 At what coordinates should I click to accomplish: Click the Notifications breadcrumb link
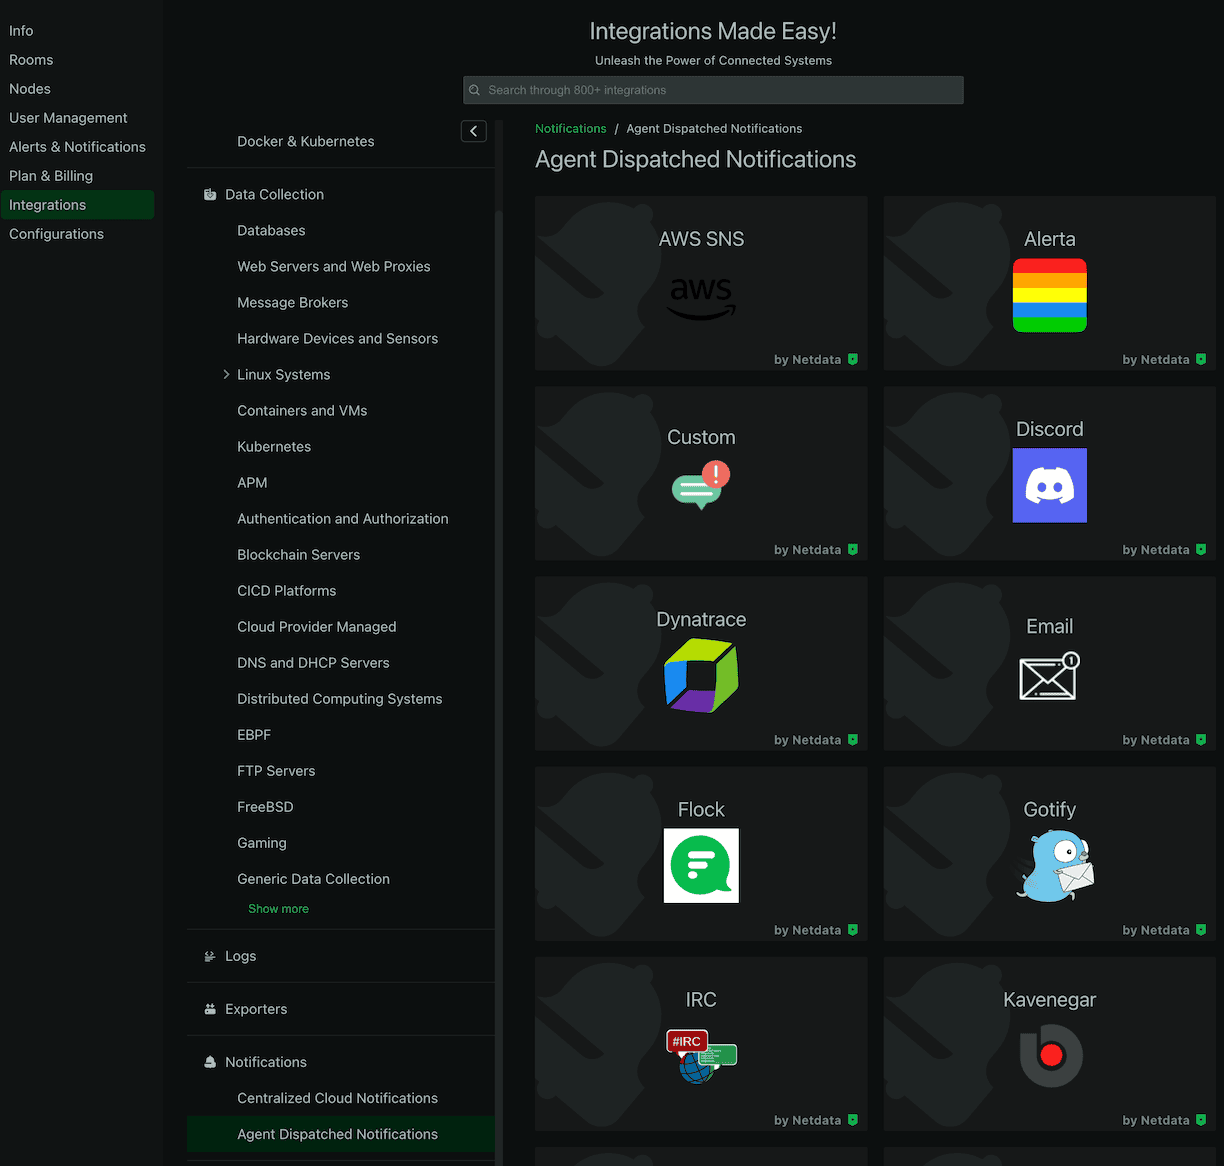570,129
